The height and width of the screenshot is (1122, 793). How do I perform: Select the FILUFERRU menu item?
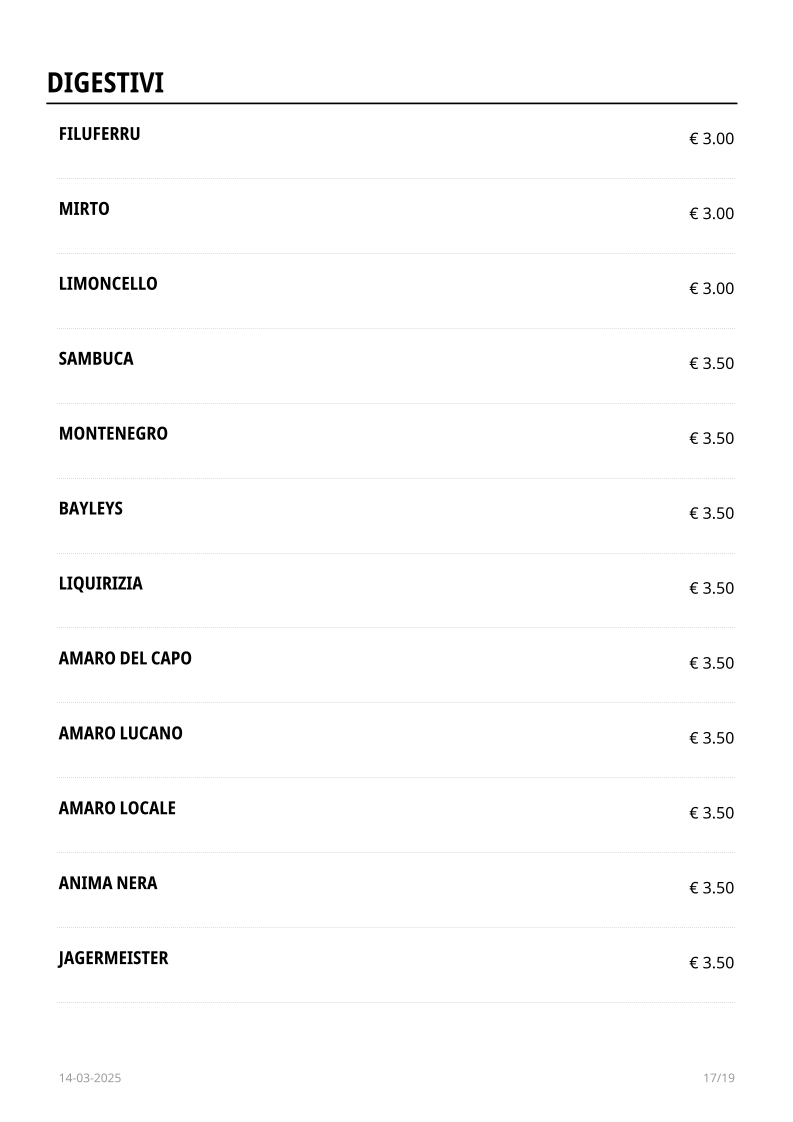pyautogui.click(x=99, y=134)
